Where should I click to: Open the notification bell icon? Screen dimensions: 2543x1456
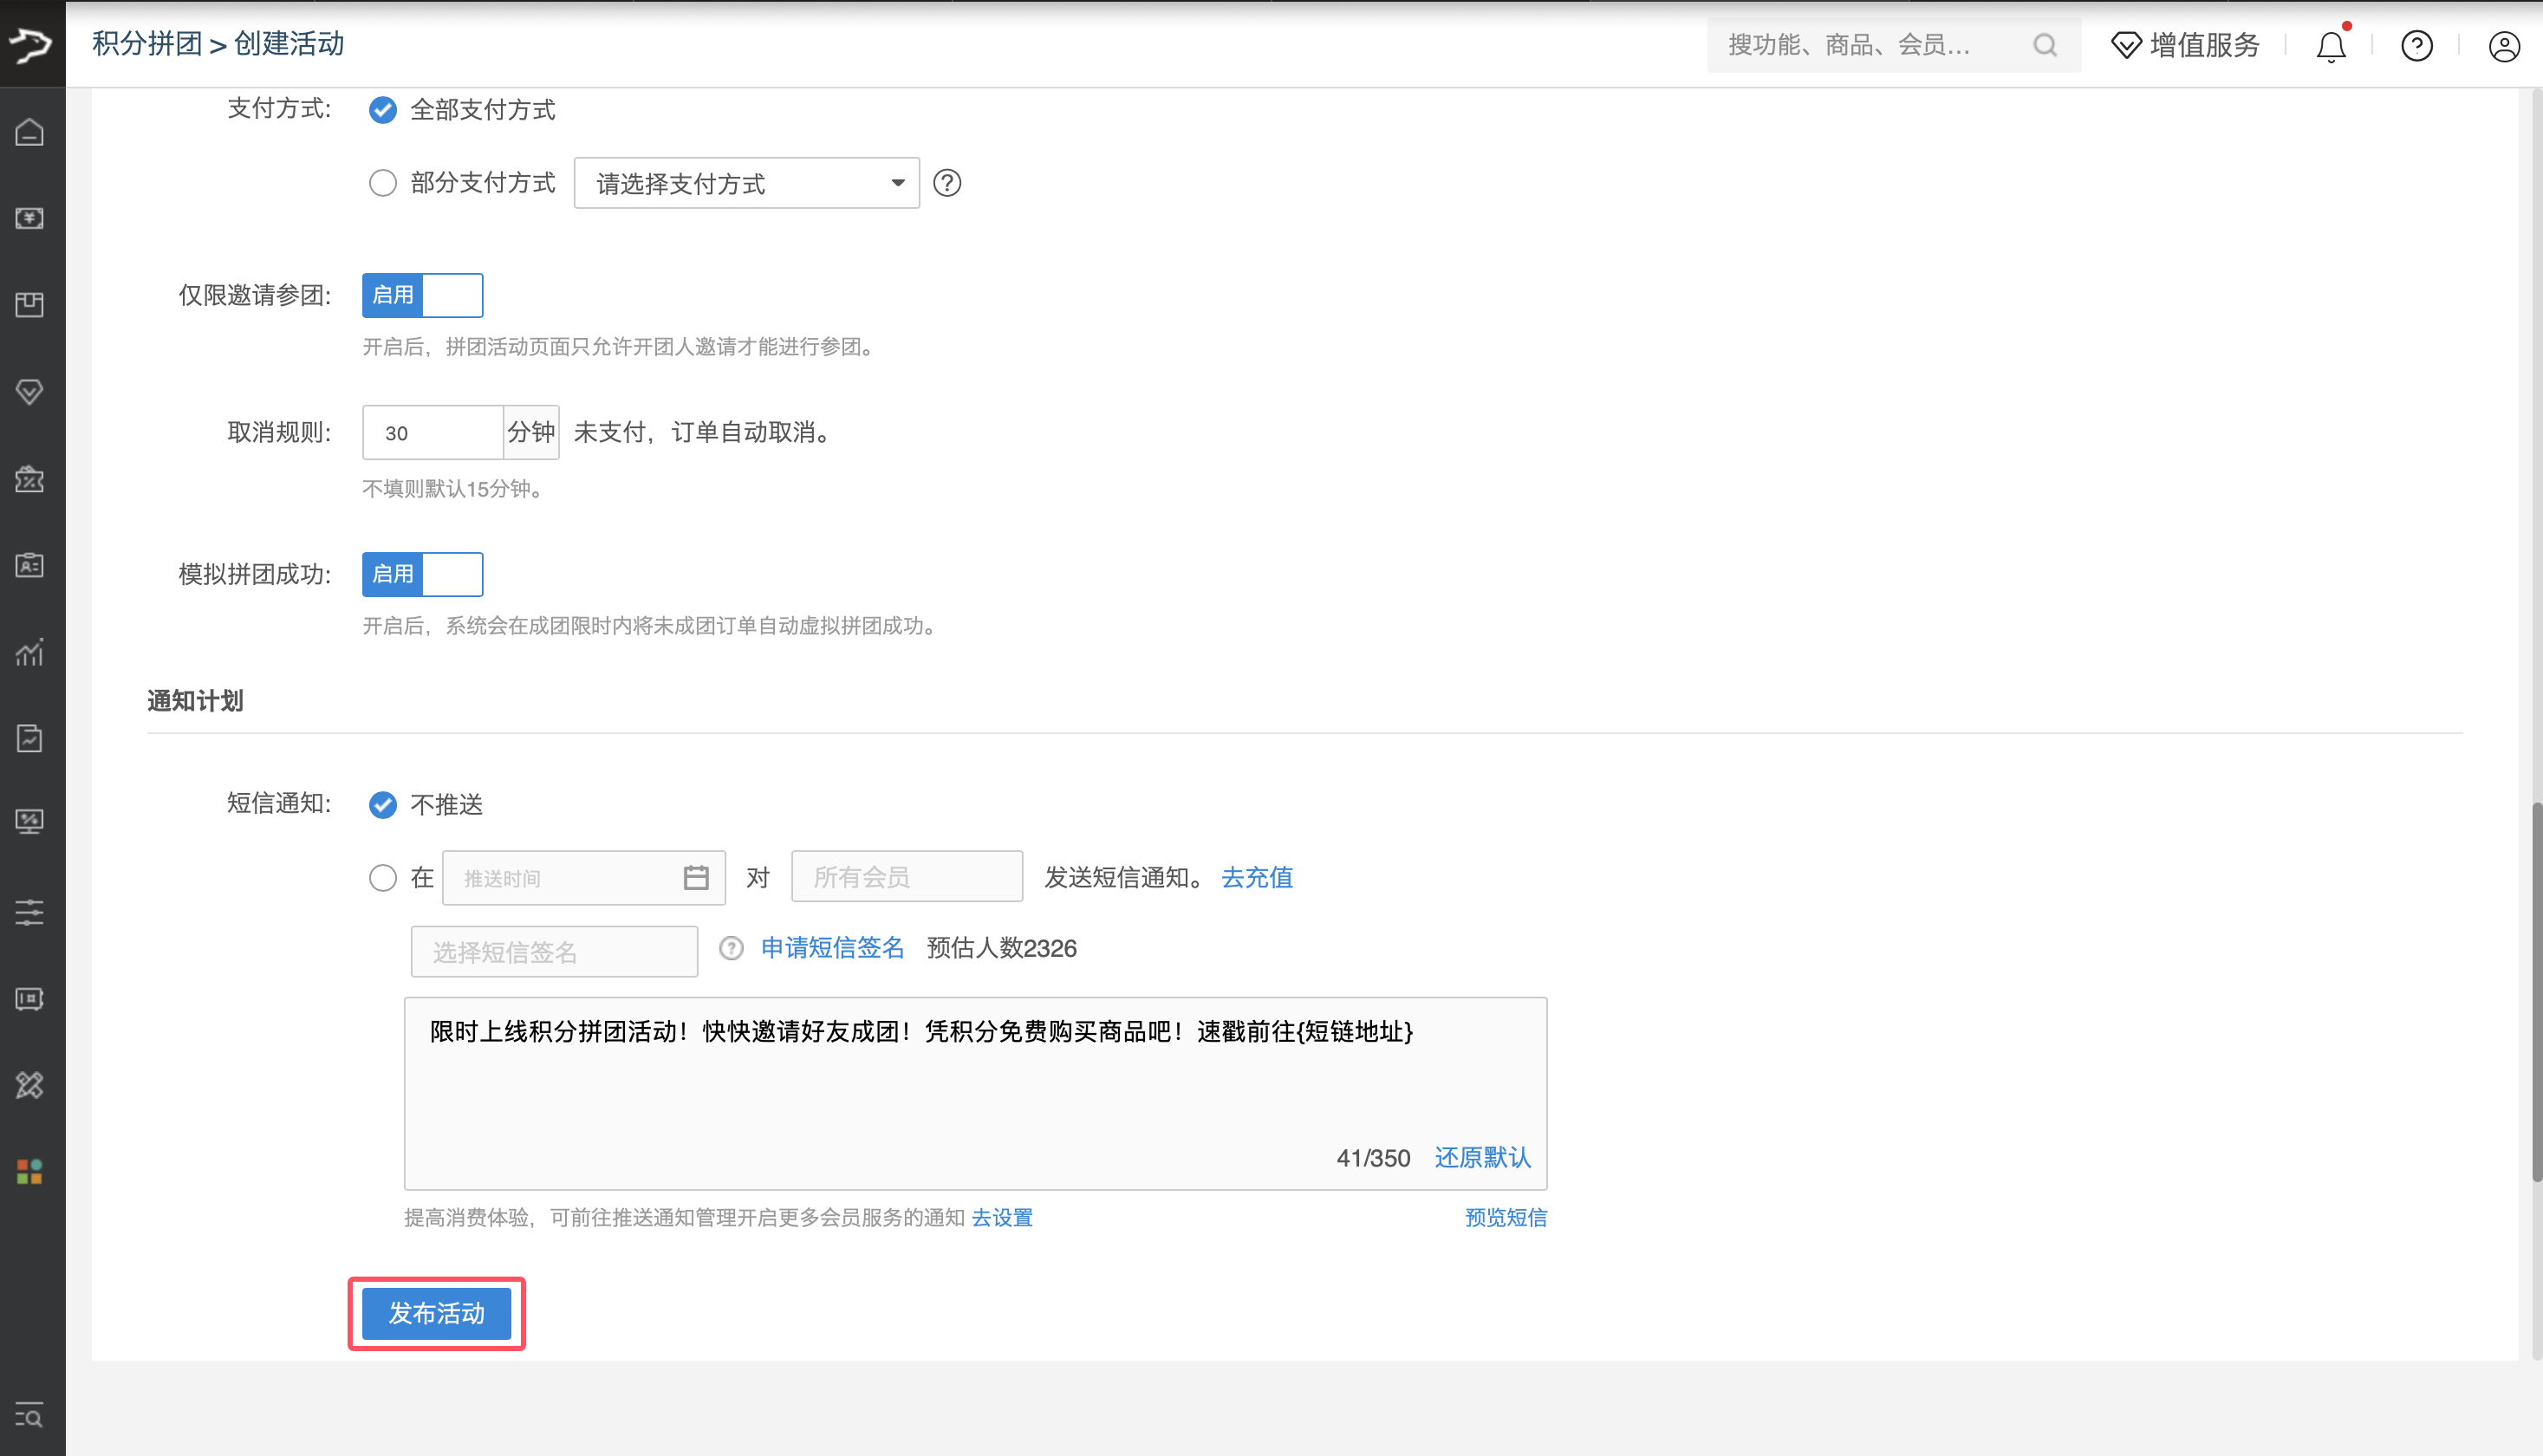click(x=2330, y=46)
